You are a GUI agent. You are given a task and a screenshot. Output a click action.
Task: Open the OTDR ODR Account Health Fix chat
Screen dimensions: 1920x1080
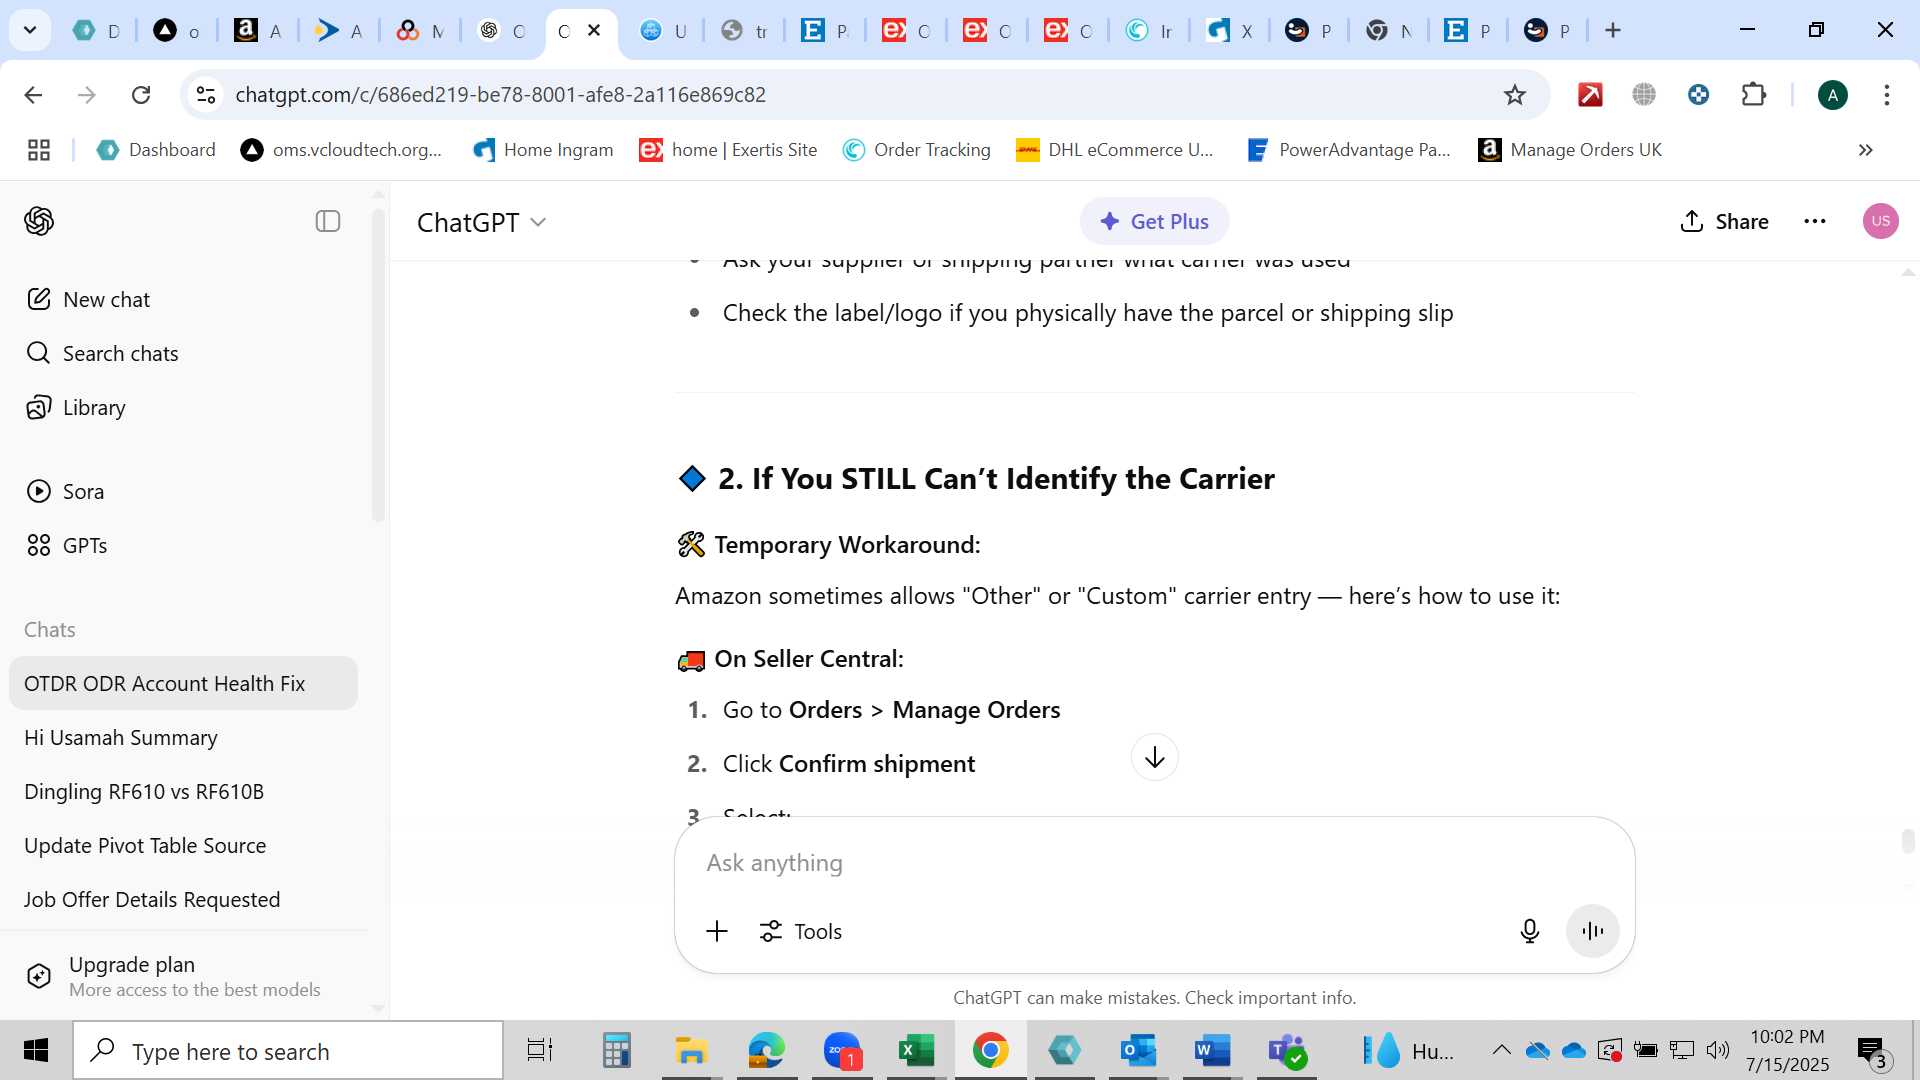183,683
